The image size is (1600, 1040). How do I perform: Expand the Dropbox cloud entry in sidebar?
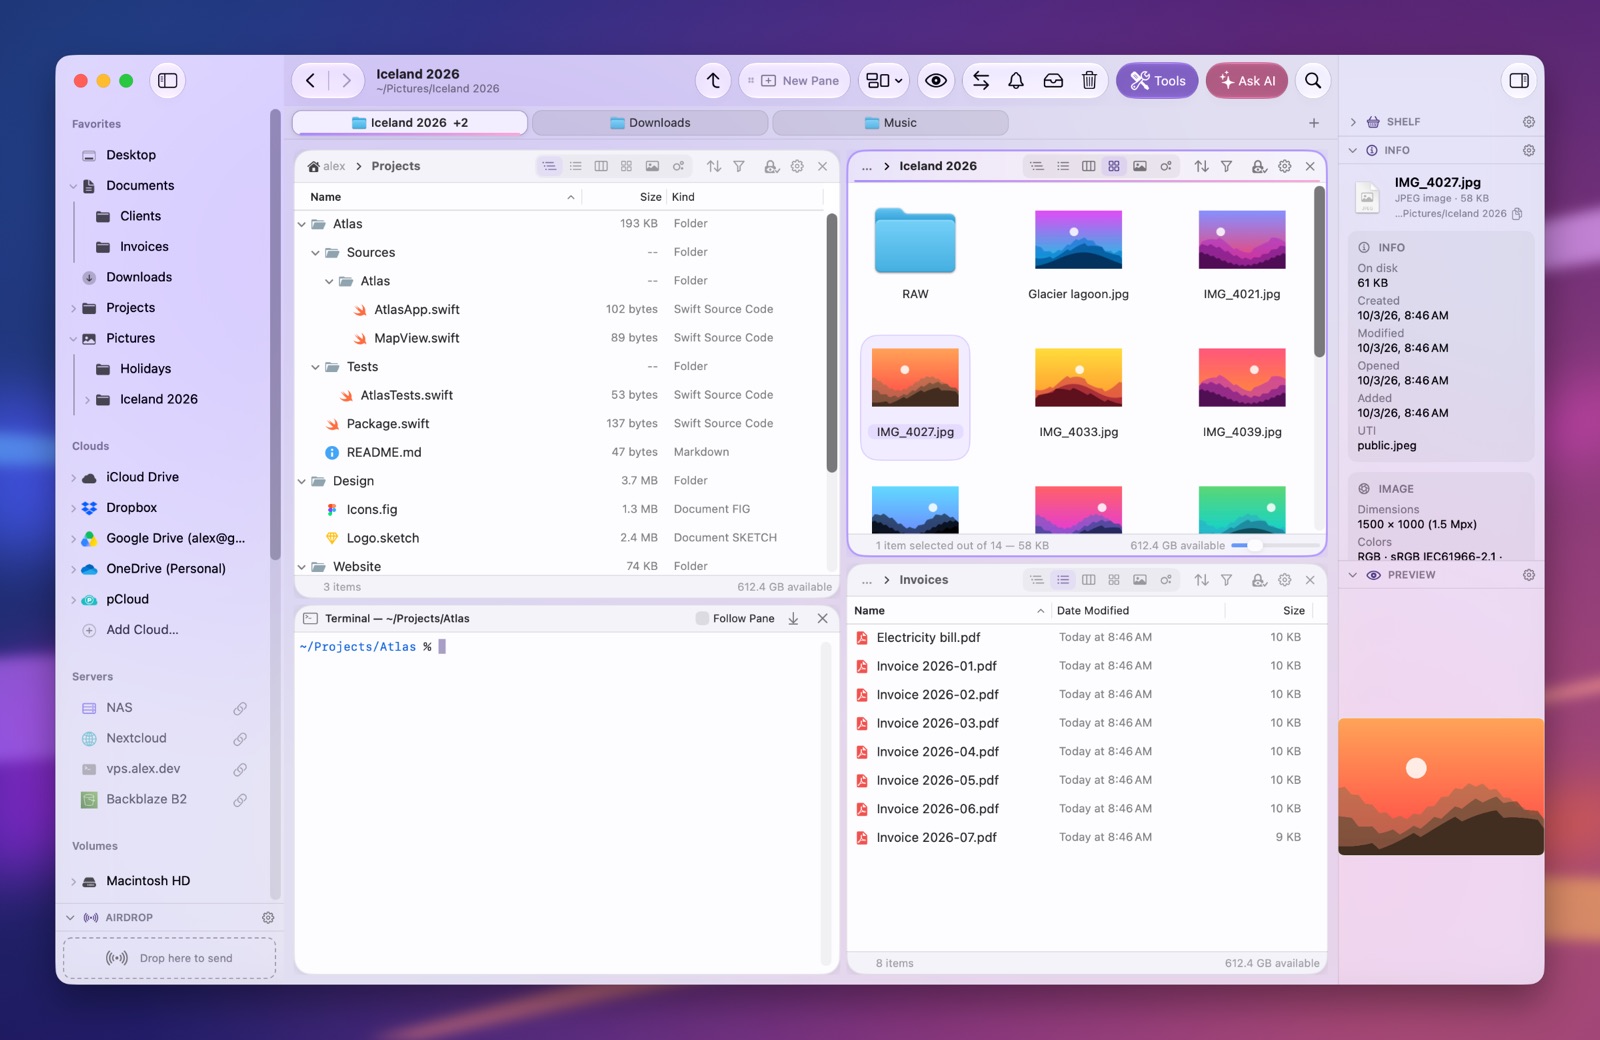tap(74, 509)
